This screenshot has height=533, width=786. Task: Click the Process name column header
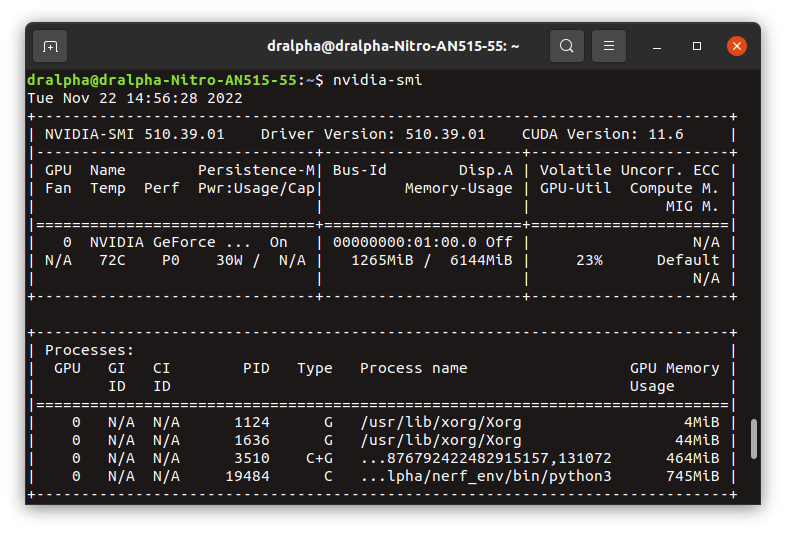click(x=414, y=369)
